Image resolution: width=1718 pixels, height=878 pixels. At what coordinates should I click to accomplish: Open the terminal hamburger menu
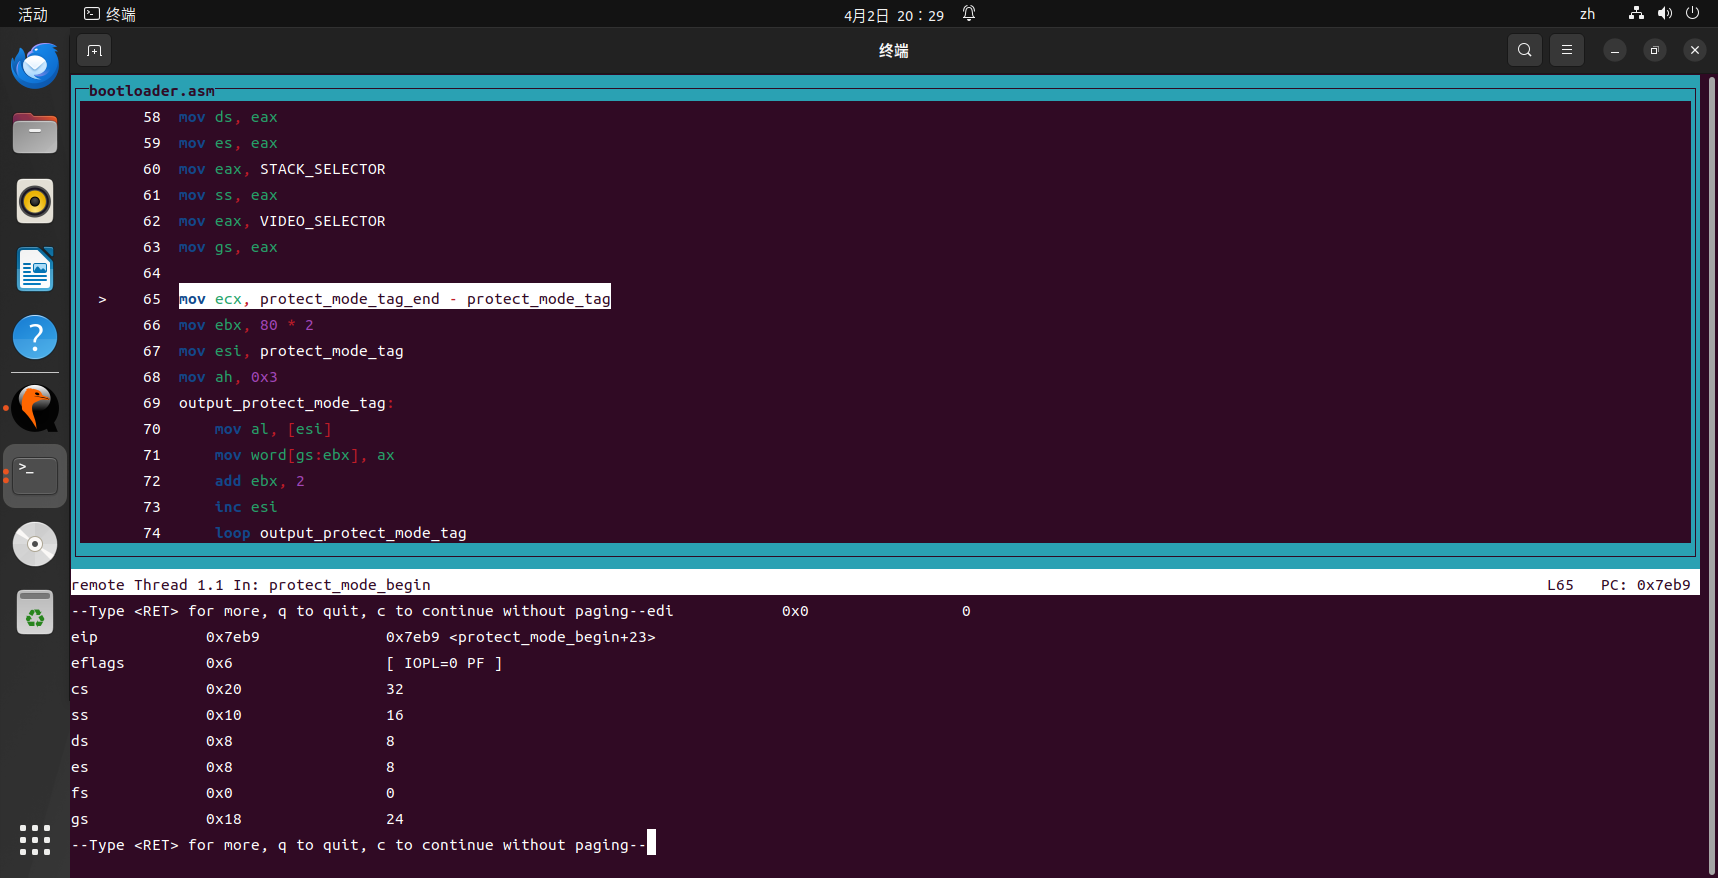pyautogui.click(x=1567, y=50)
